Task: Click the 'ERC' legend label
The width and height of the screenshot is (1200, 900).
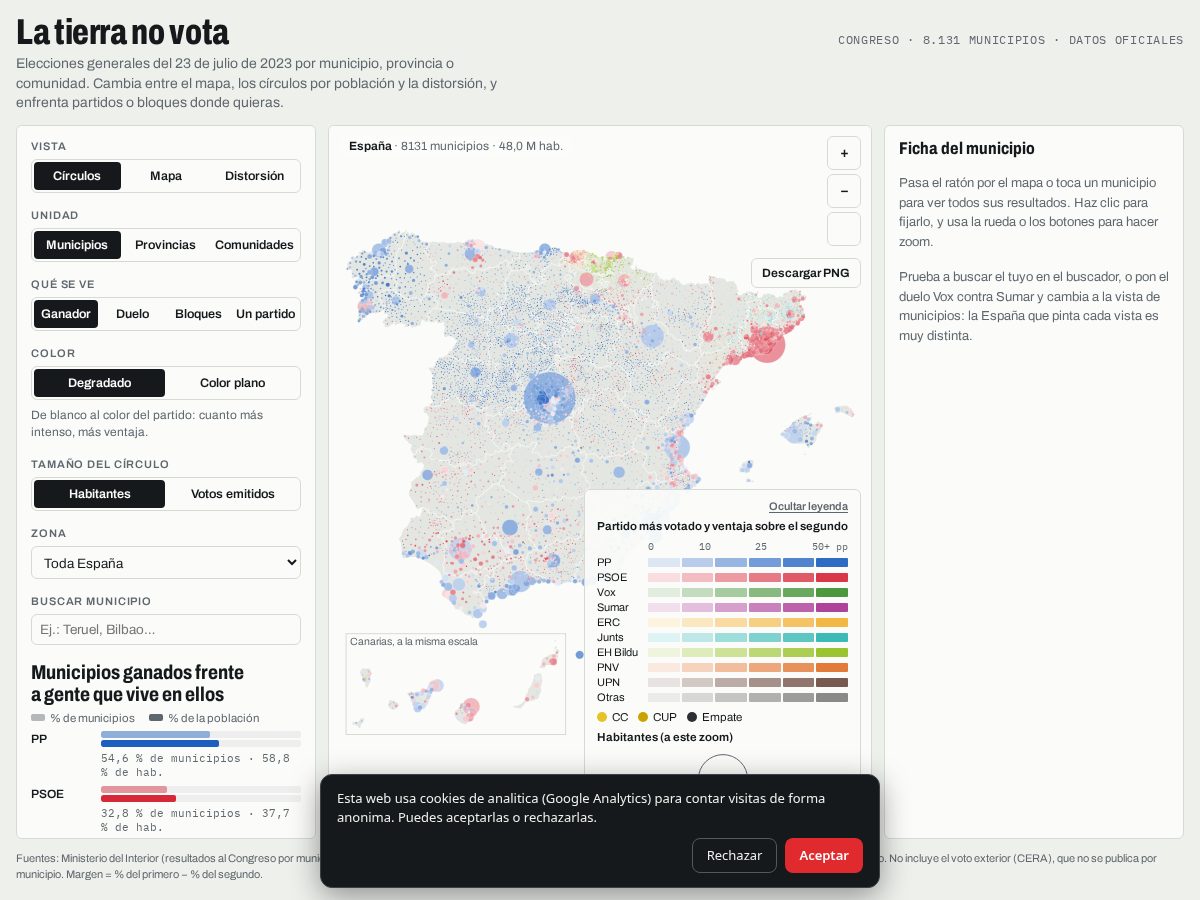Action: pyautogui.click(x=608, y=622)
